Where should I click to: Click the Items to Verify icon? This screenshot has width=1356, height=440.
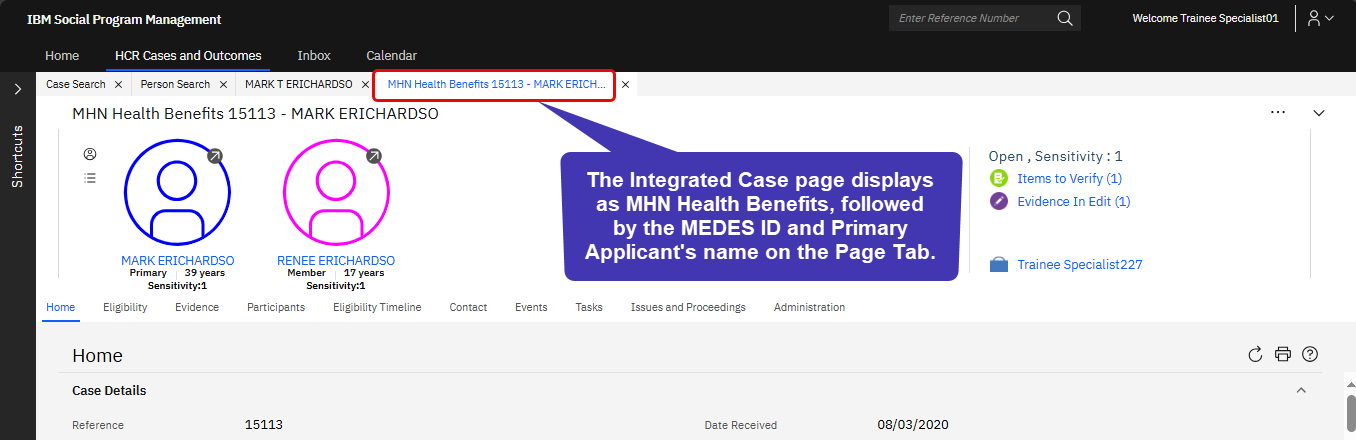(x=998, y=178)
